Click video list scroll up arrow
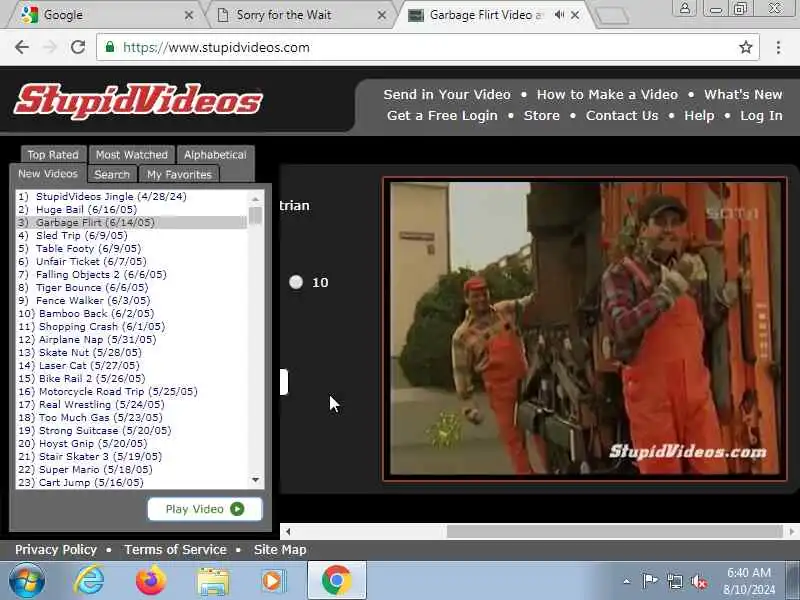Image resolution: width=800 pixels, height=600 pixels. click(x=256, y=198)
